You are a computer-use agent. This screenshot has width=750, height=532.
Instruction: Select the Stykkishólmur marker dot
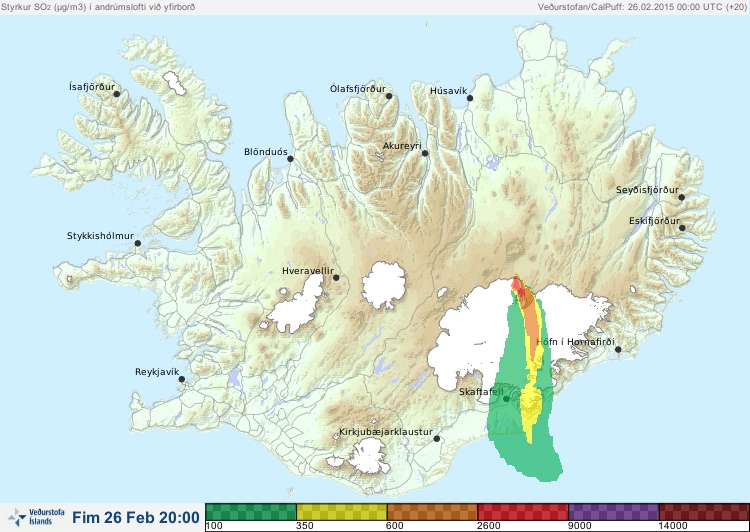click(x=138, y=244)
